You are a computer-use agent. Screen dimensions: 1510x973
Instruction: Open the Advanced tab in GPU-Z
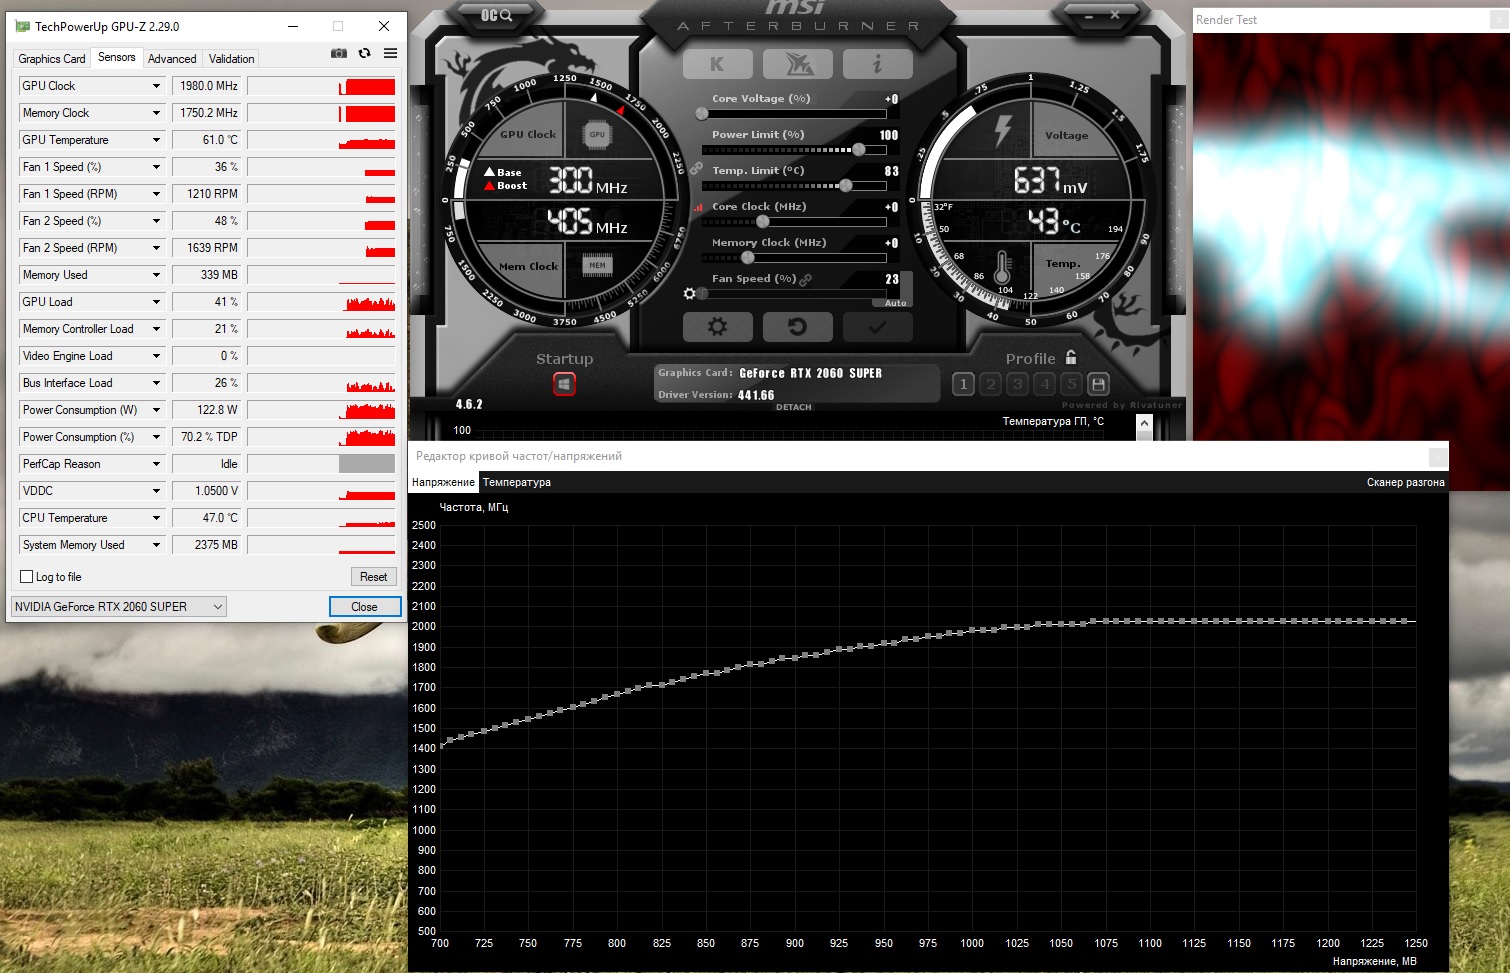tap(172, 59)
